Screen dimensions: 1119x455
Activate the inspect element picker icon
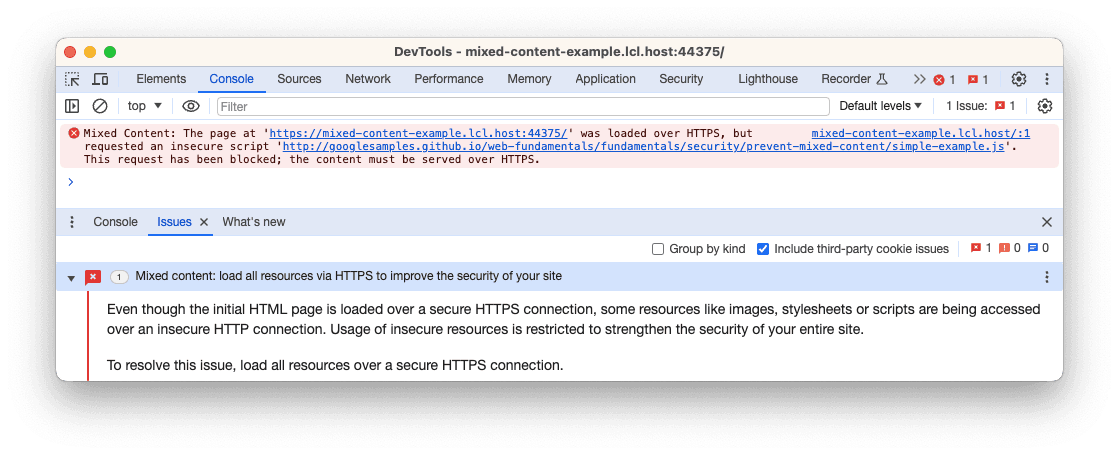tap(73, 79)
